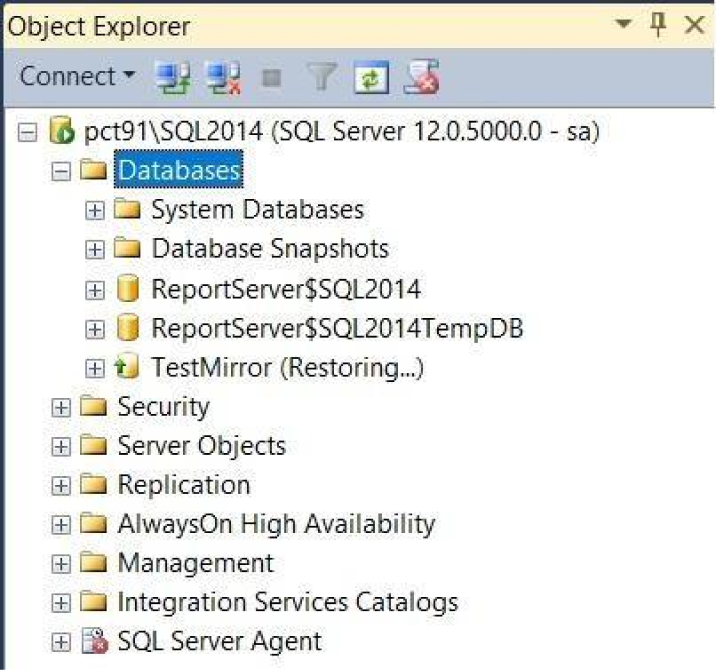The width and height of the screenshot is (716, 670).
Task: Select the AlwaysOn High Availability label
Action: click(x=276, y=524)
